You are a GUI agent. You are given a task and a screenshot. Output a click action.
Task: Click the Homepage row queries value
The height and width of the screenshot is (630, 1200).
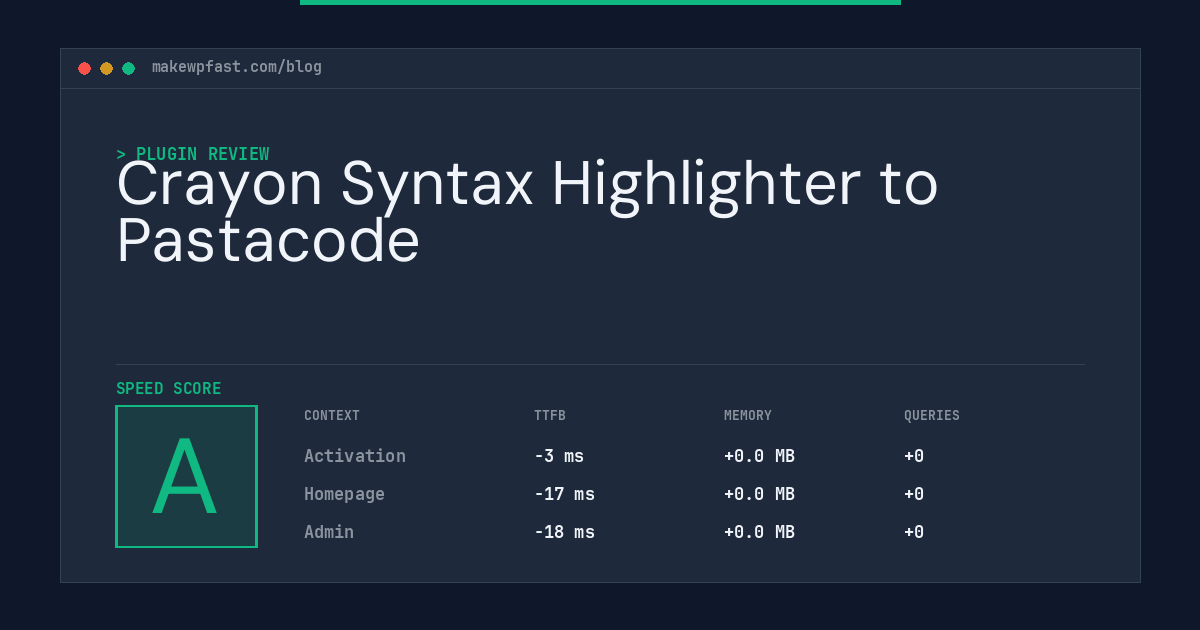[914, 494]
